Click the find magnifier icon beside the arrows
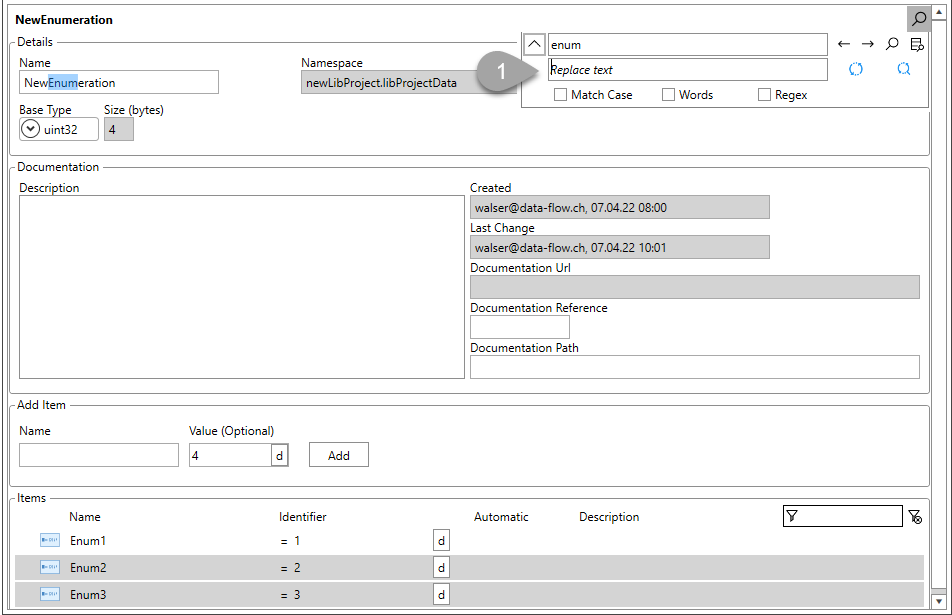 point(892,44)
